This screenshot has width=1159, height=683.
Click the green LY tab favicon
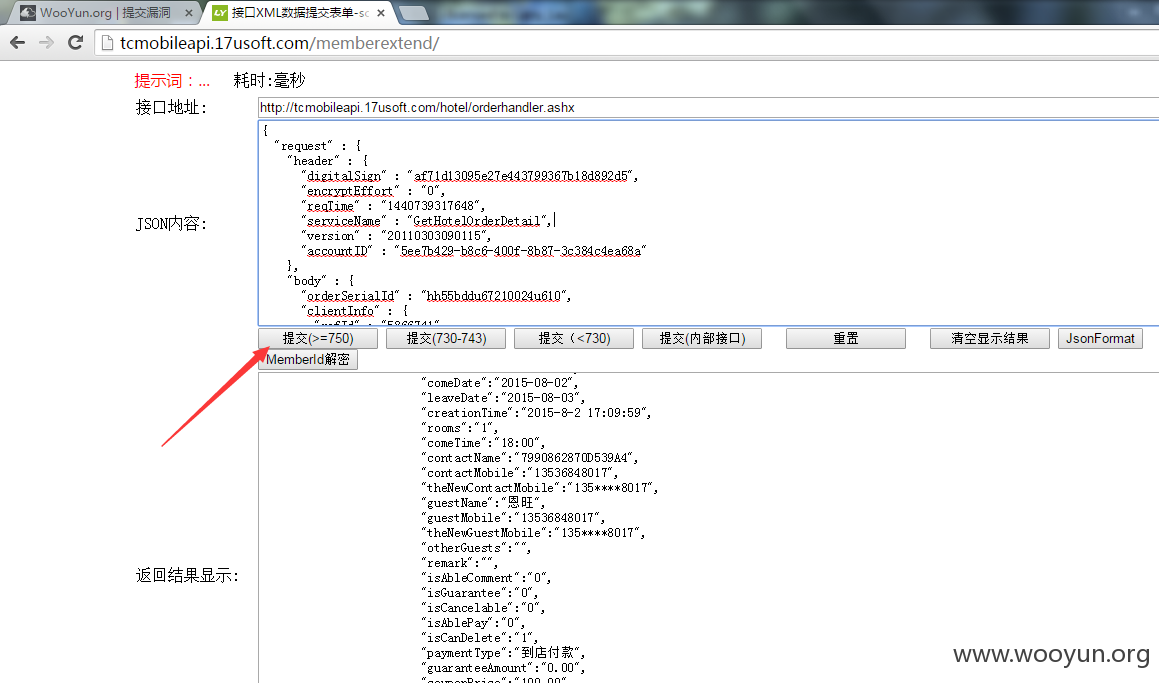[x=220, y=13]
